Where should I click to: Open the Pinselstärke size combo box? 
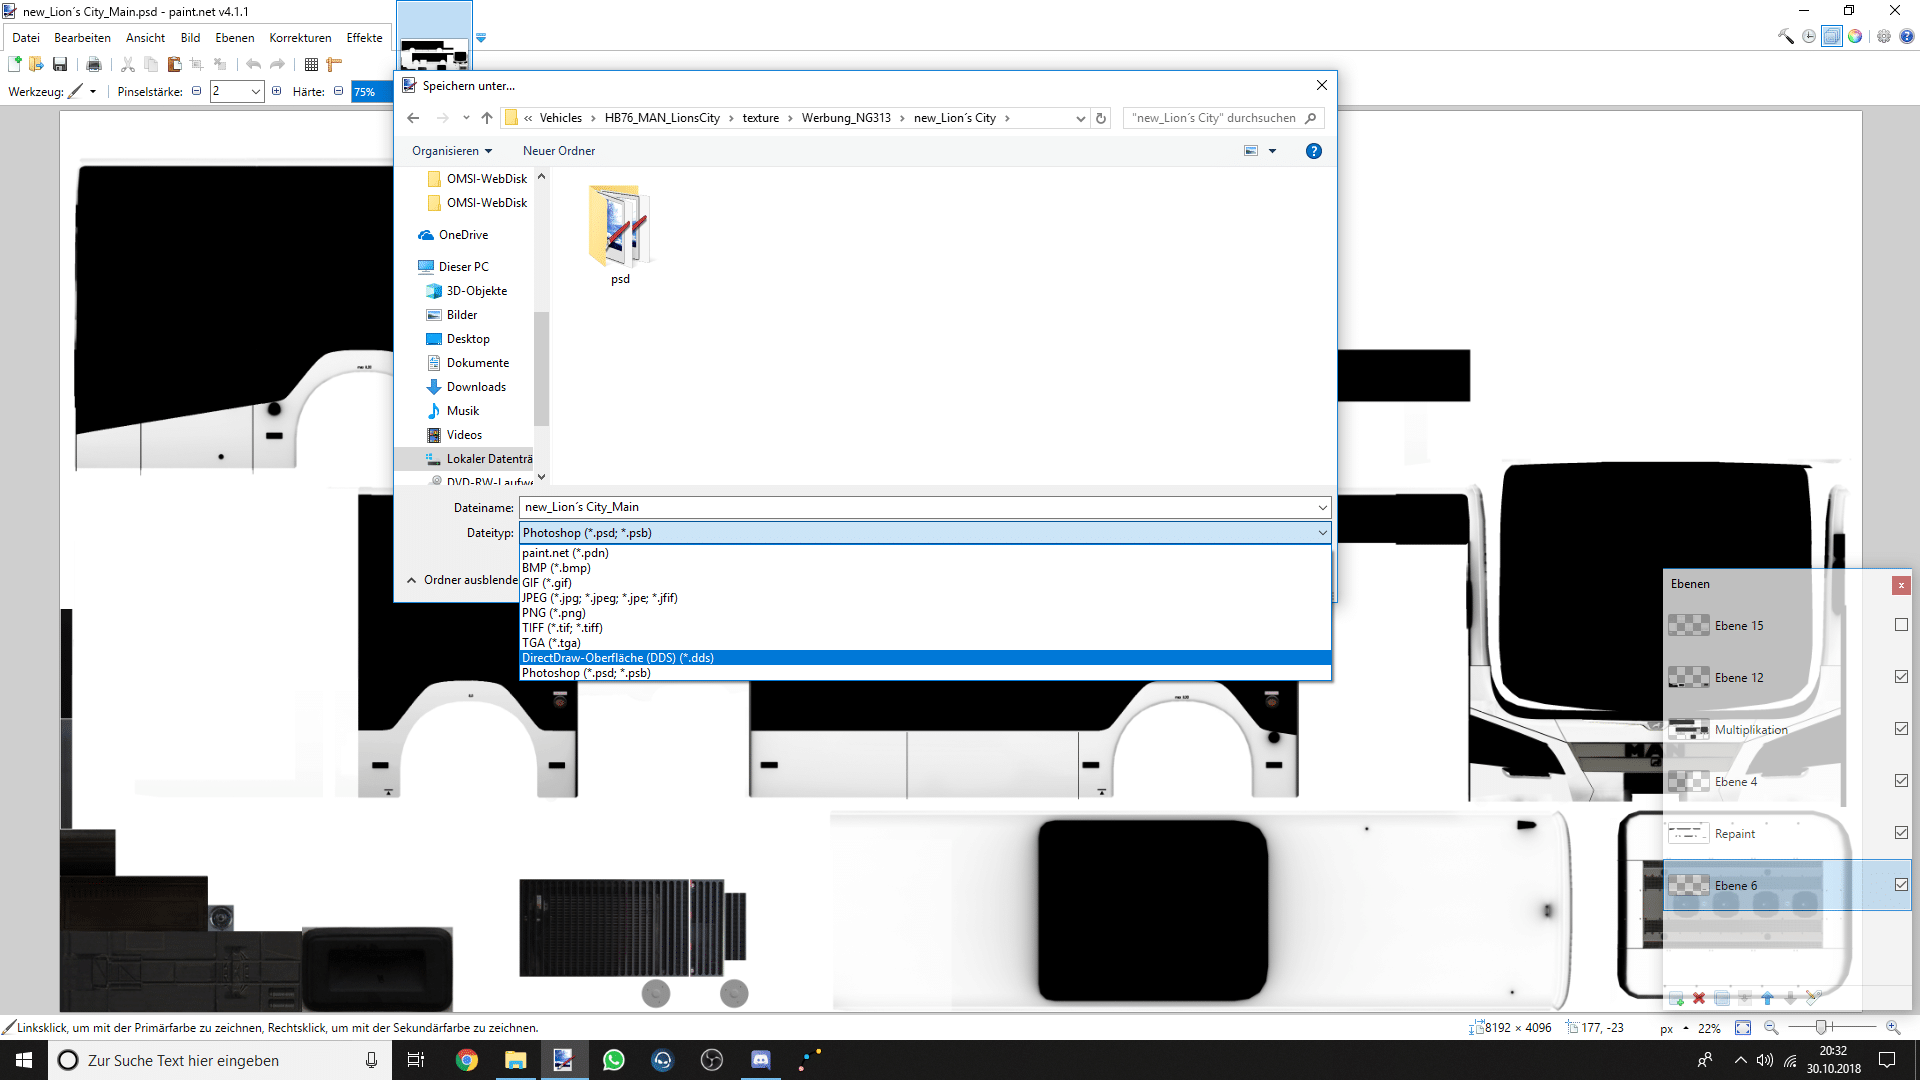tap(255, 91)
